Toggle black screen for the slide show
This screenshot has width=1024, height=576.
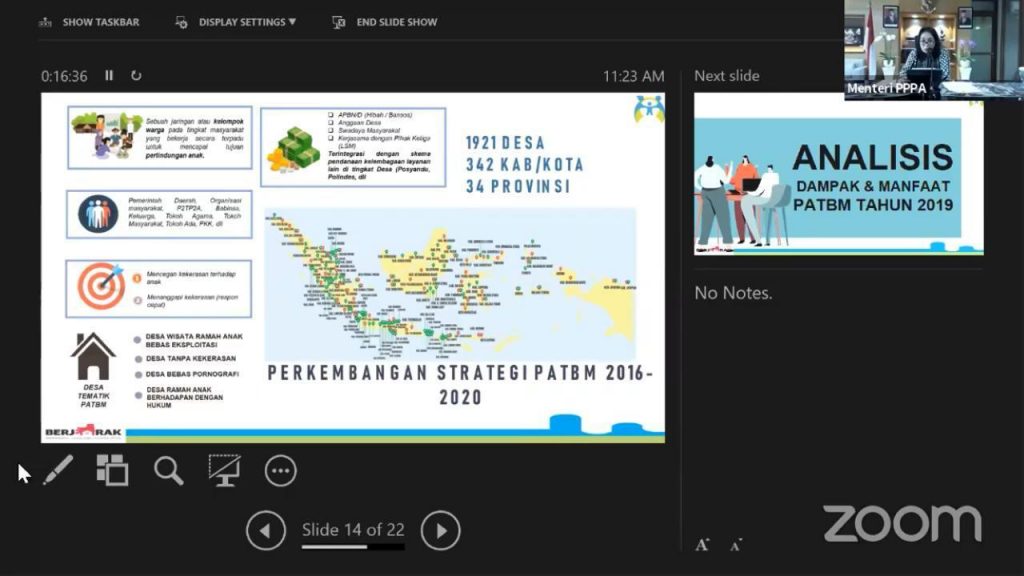pos(224,470)
